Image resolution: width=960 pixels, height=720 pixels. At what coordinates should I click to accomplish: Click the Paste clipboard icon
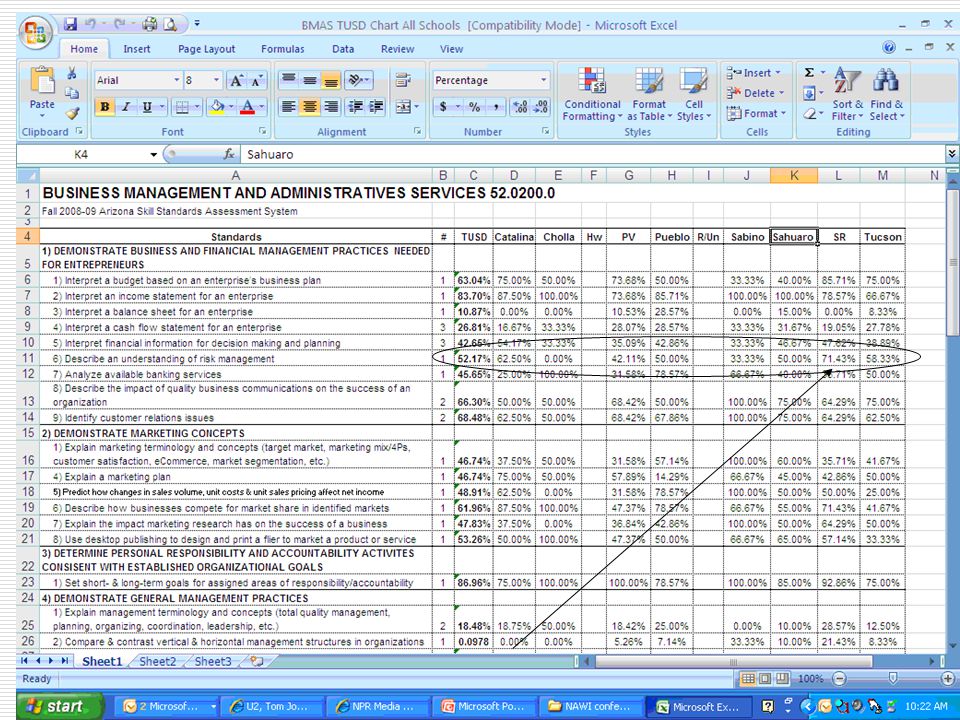tap(42, 81)
